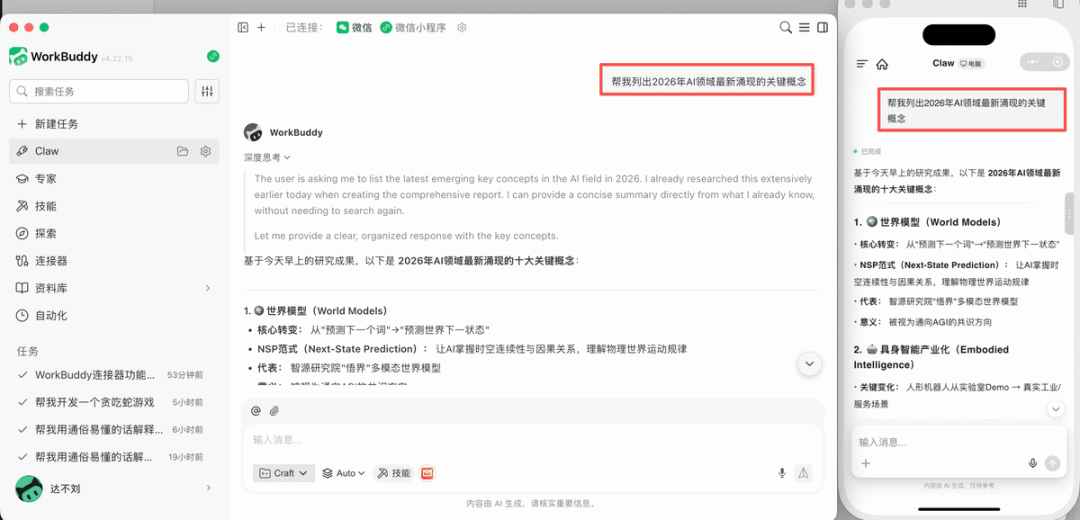Screen dimensions: 1080x520
Task: Click the red mail icon under the input
Action: (x=427, y=473)
